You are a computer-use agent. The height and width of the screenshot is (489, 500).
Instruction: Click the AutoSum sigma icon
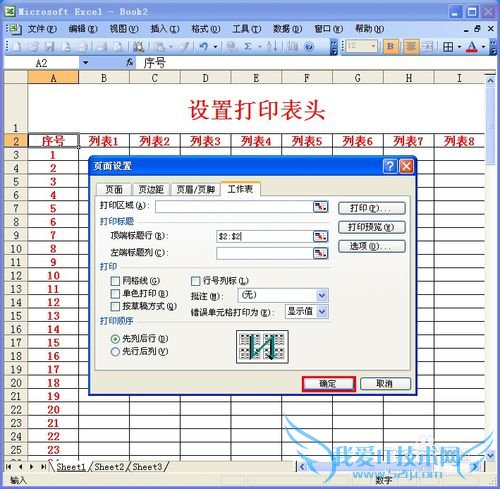click(248, 47)
